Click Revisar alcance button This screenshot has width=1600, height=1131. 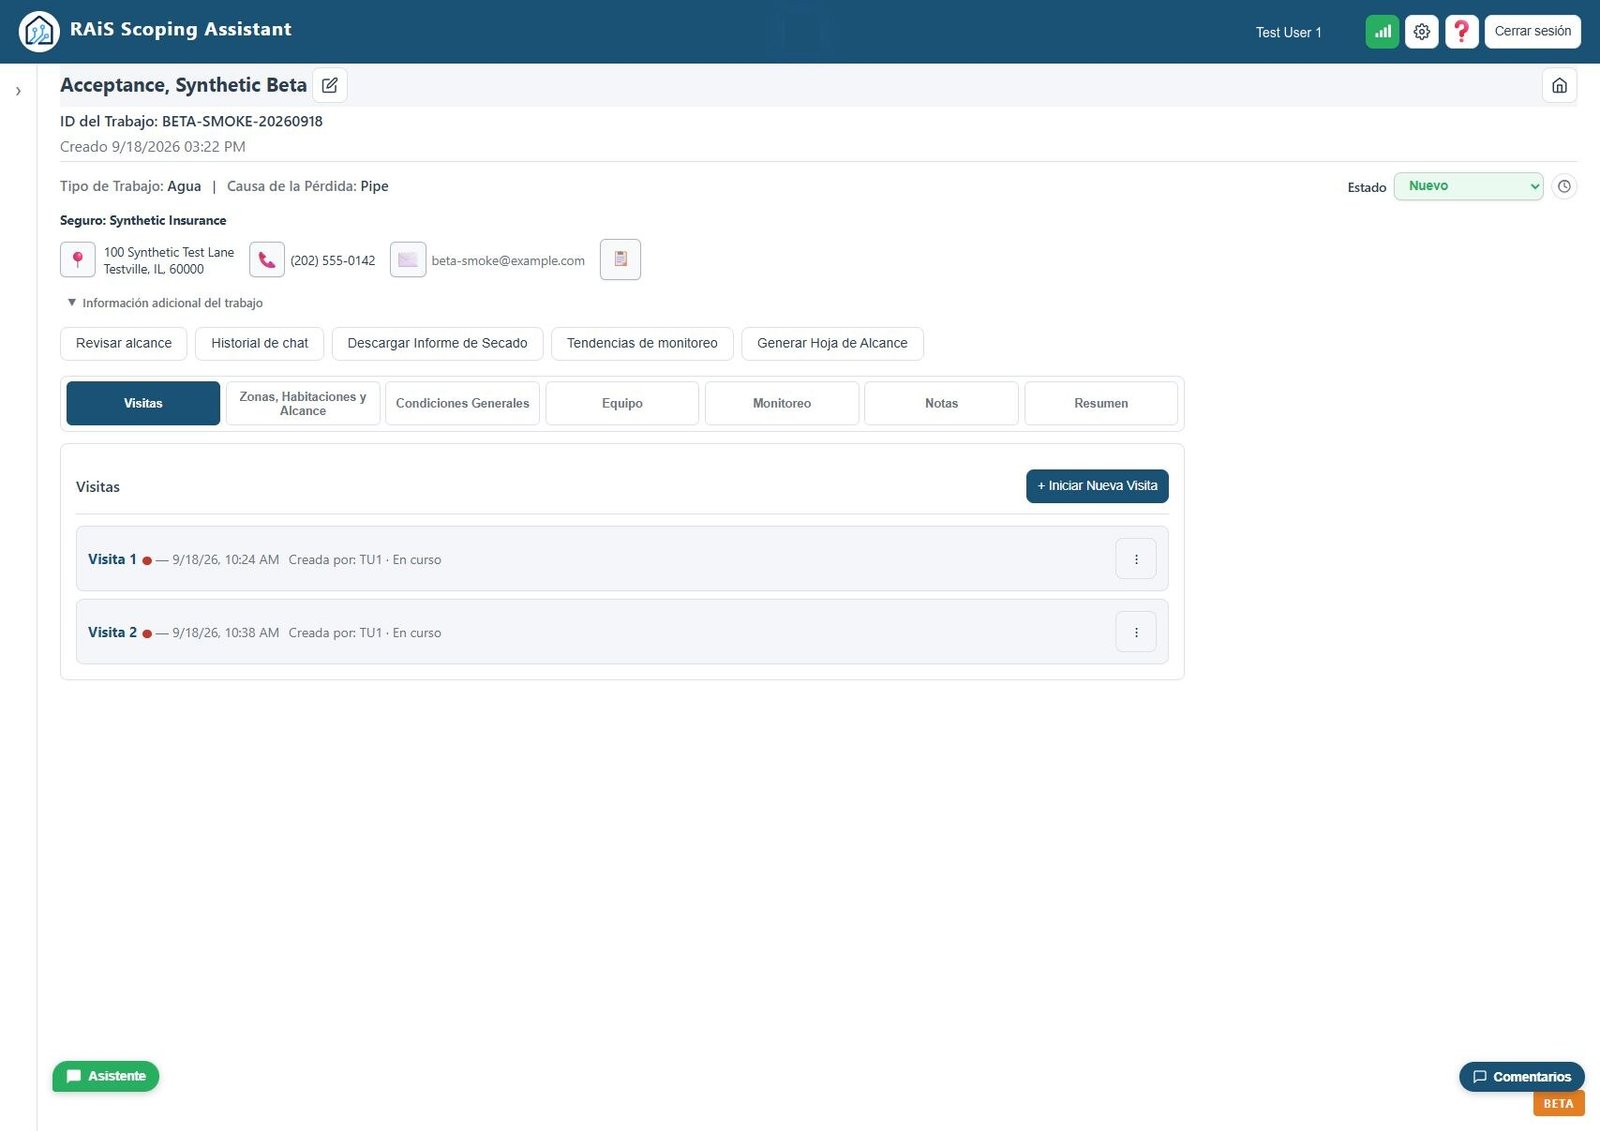click(124, 343)
